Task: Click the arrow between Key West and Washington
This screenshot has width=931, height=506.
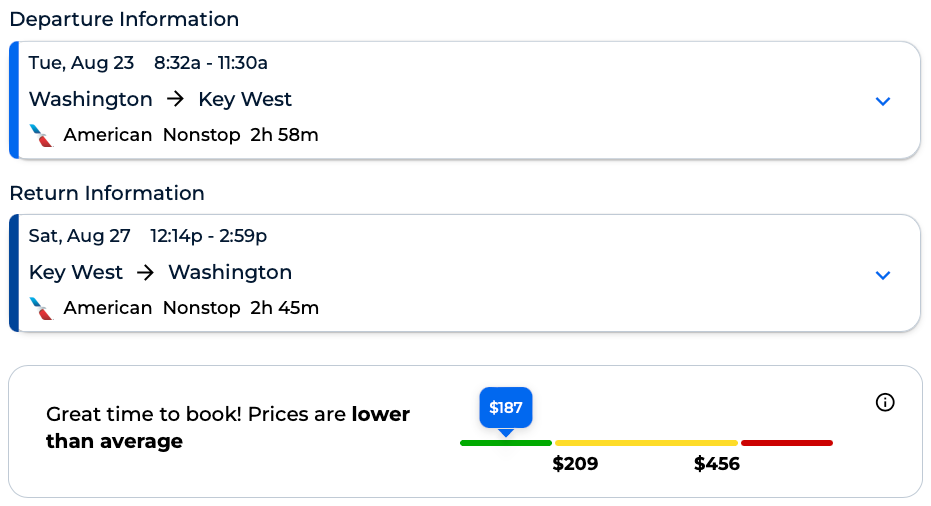Action: coord(146,273)
